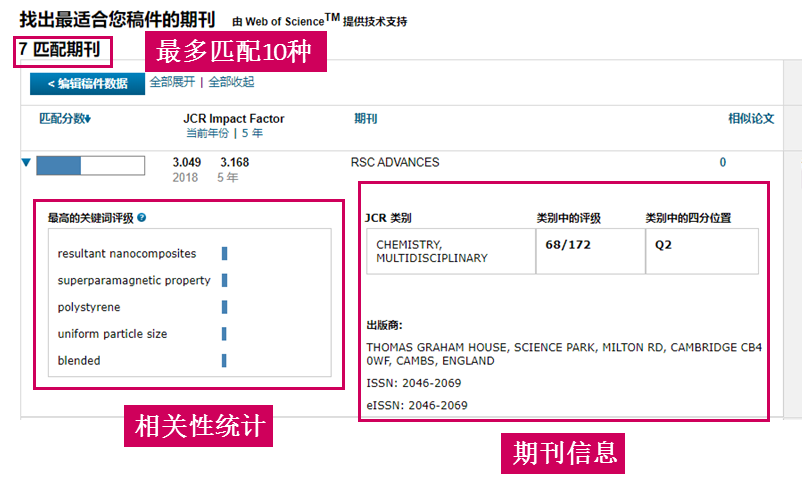
Task: Sort by 期刊 column header
Action: [x=366, y=119]
